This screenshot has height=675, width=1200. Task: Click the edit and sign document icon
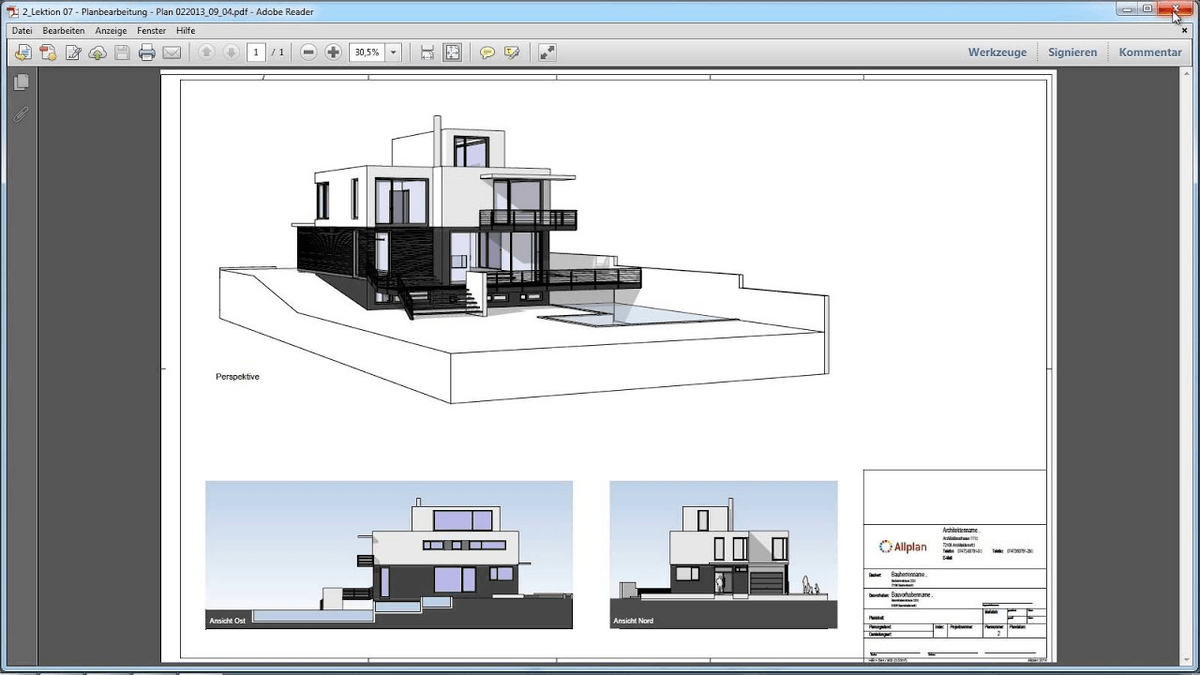73,52
